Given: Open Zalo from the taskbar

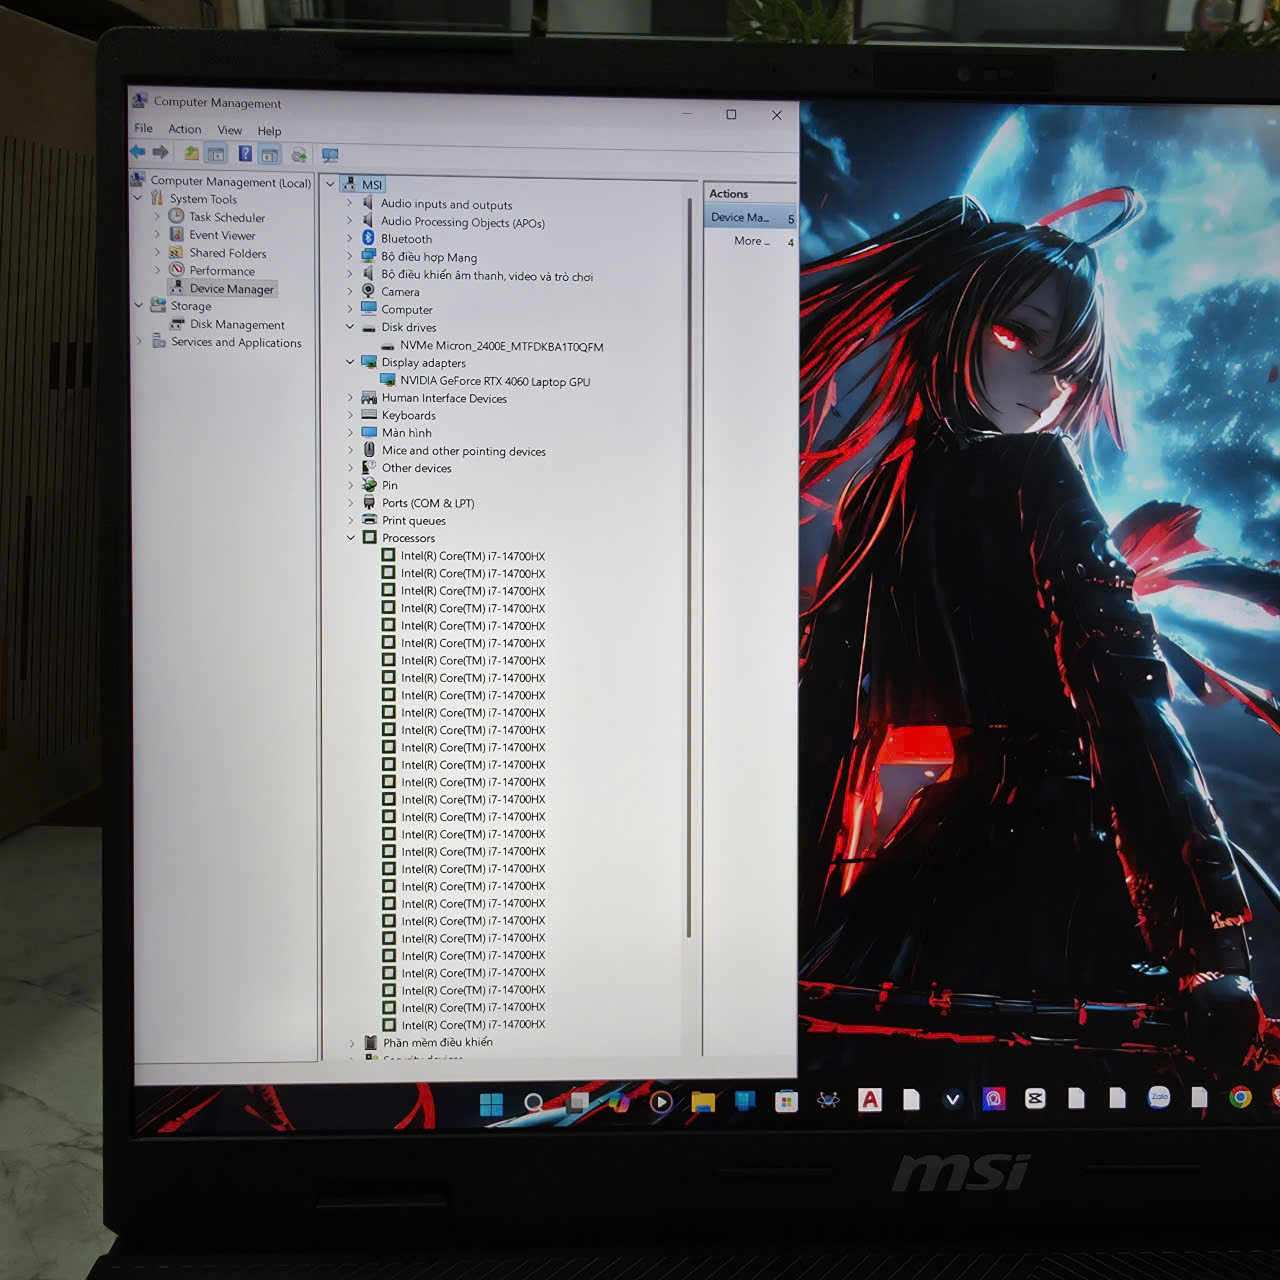Looking at the screenshot, I should [x=1159, y=1098].
